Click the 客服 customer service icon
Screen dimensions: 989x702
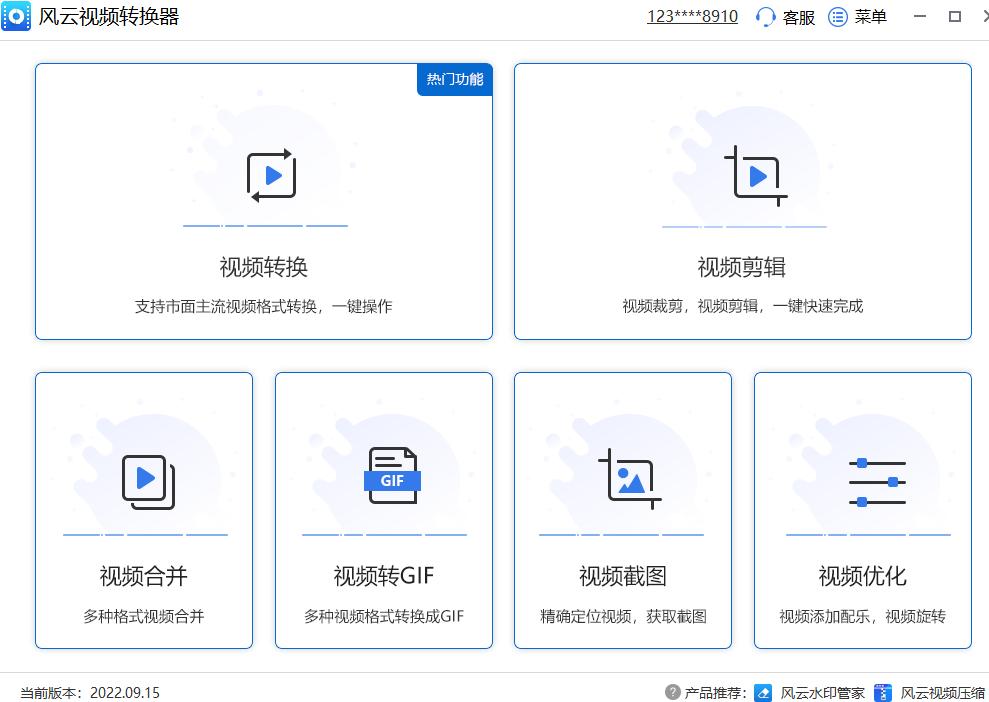pyautogui.click(x=766, y=16)
